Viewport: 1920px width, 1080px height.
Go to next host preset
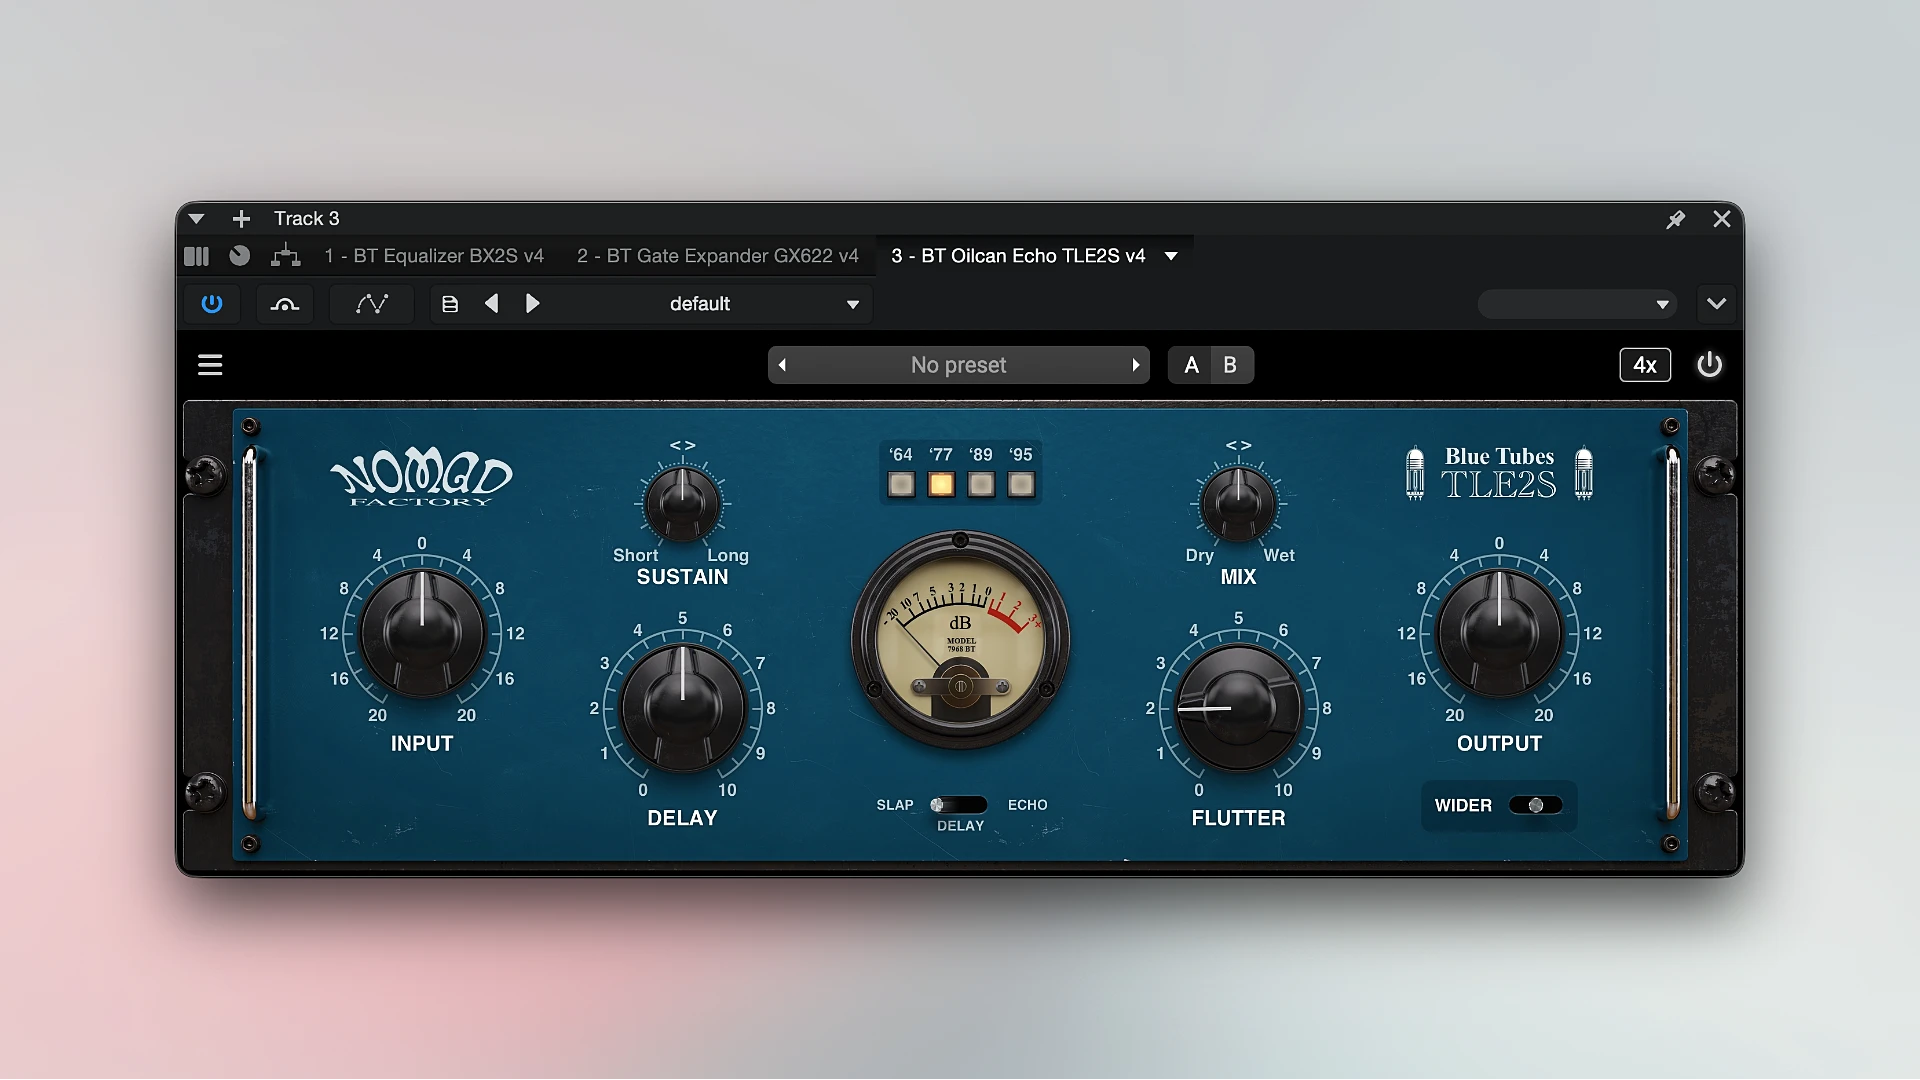tap(532, 304)
